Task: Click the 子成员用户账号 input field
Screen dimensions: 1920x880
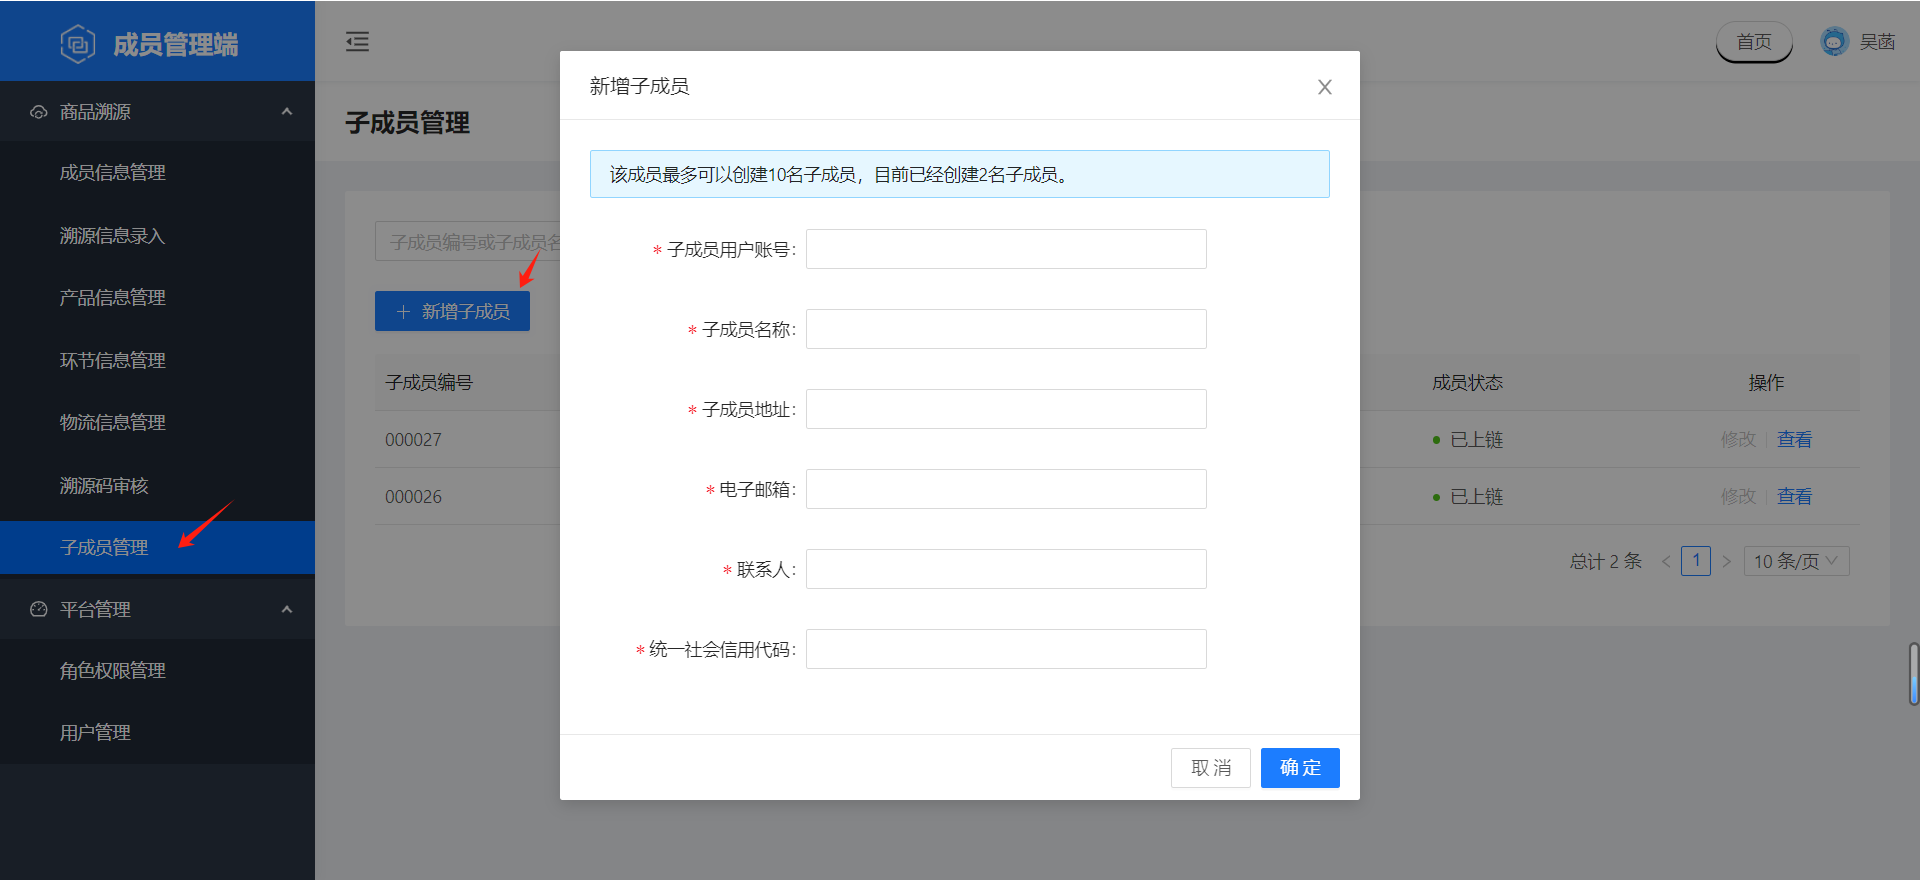Action: pyautogui.click(x=1006, y=249)
